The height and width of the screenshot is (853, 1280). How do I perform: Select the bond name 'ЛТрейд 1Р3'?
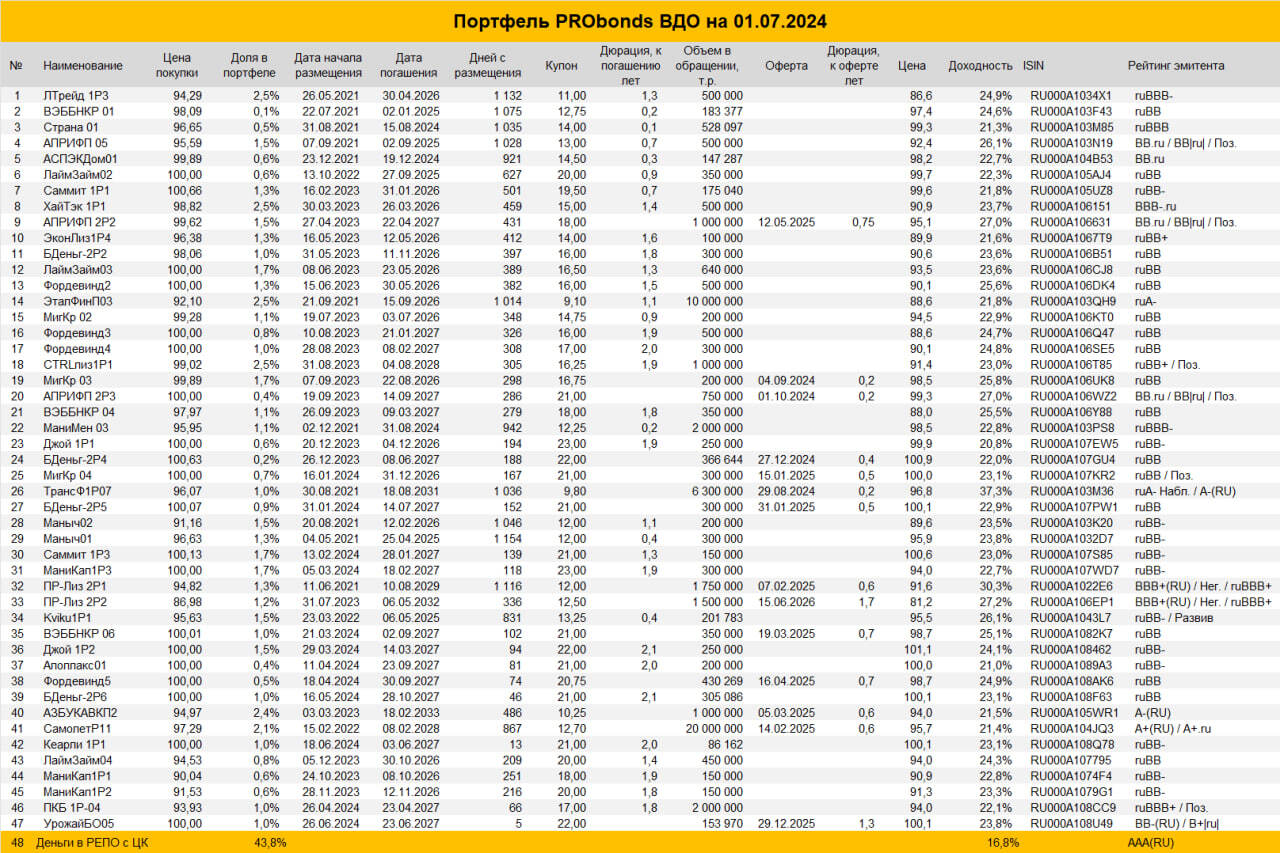(x=75, y=96)
